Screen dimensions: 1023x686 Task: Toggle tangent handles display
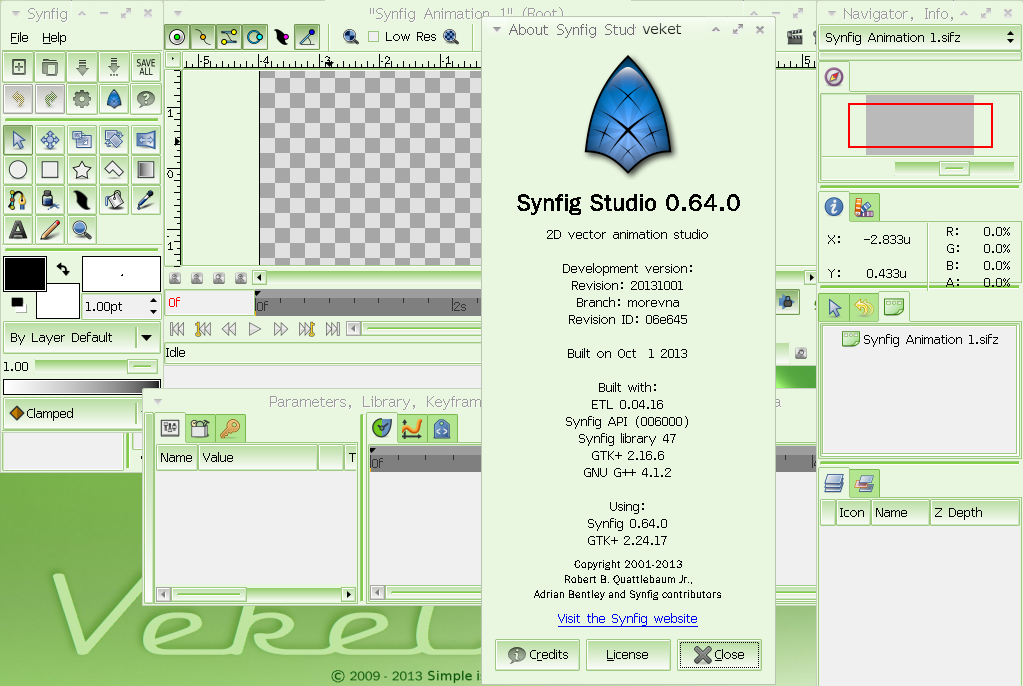pos(229,37)
